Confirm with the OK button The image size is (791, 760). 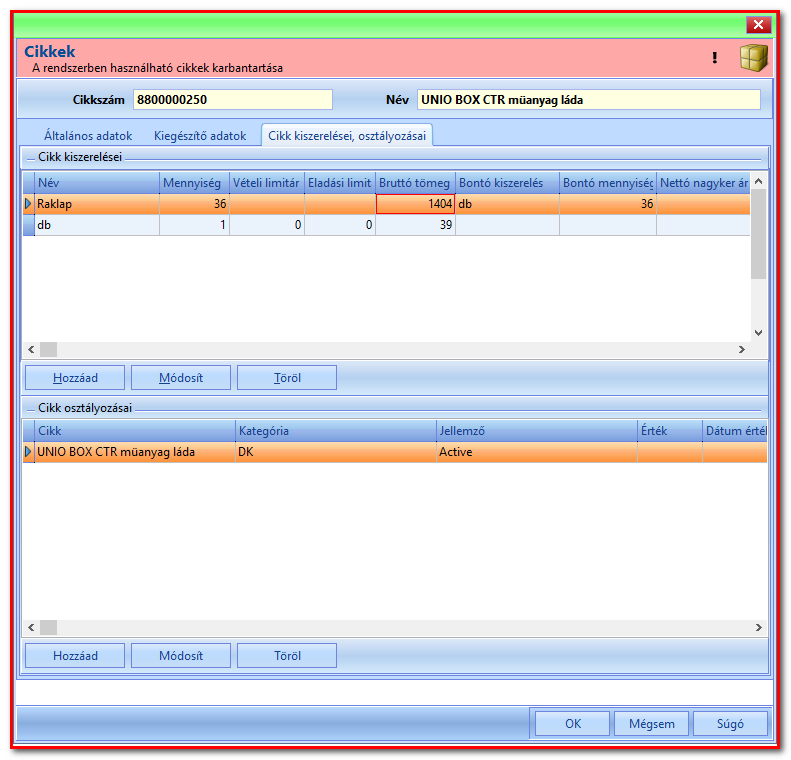click(x=573, y=724)
